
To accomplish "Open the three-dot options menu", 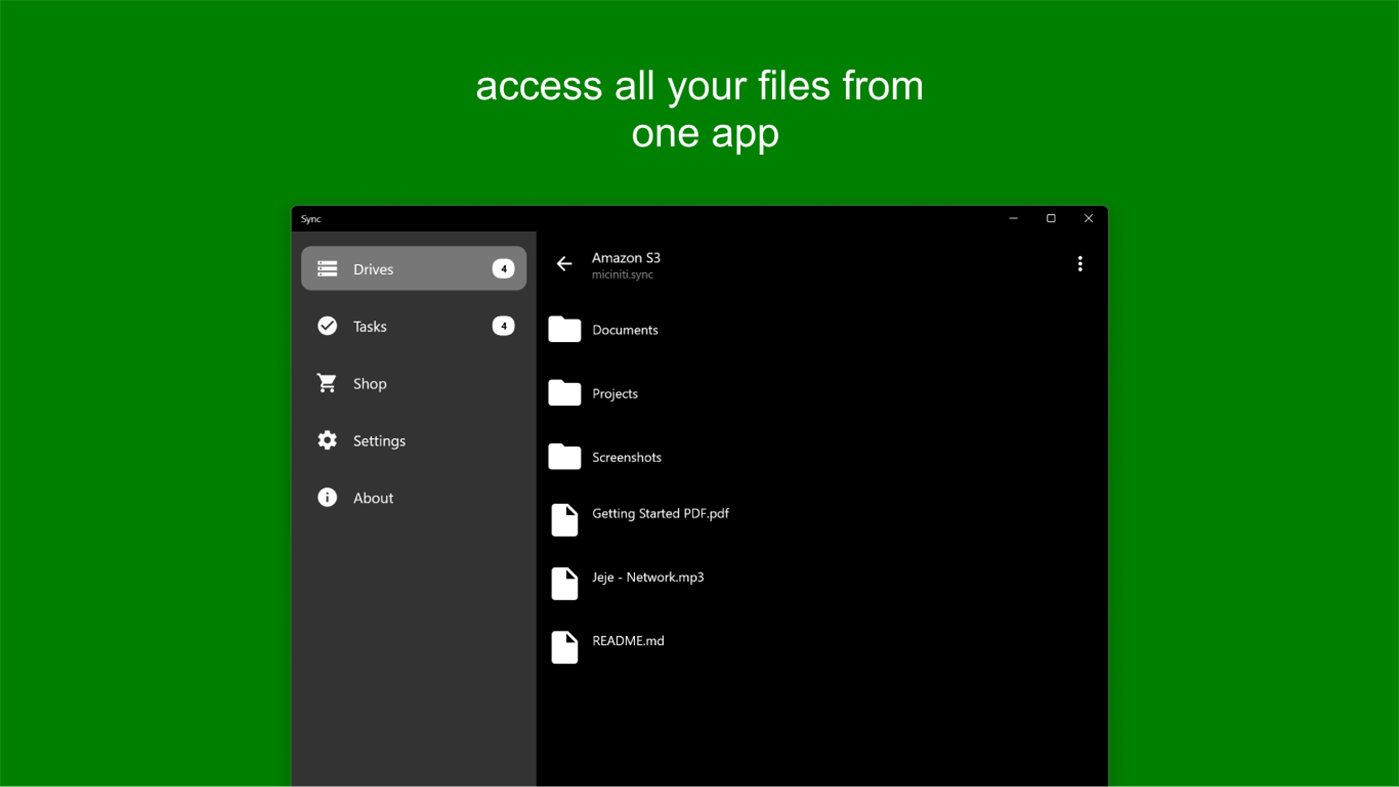I will 1080,263.
